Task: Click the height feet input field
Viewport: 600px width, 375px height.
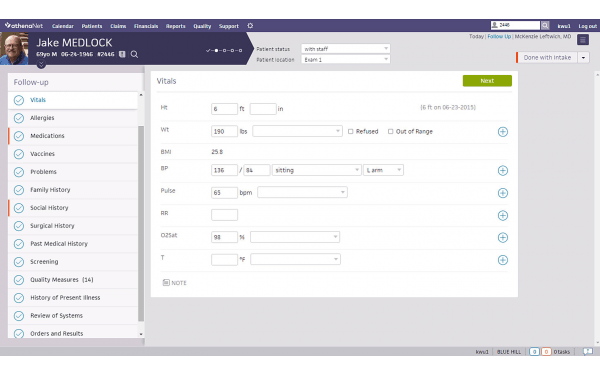Action: (224, 109)
